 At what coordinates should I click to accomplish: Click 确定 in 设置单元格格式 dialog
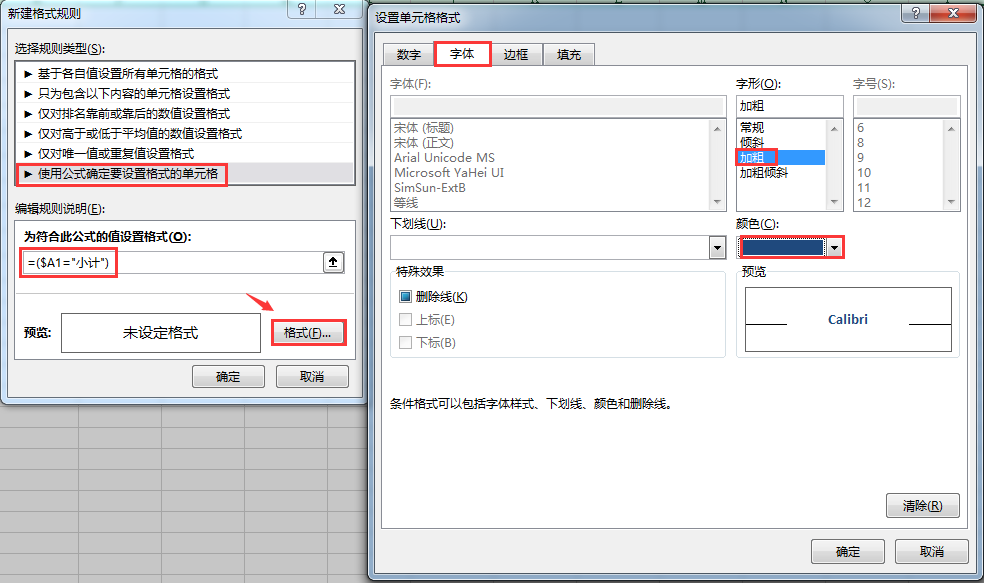[848, 552]
